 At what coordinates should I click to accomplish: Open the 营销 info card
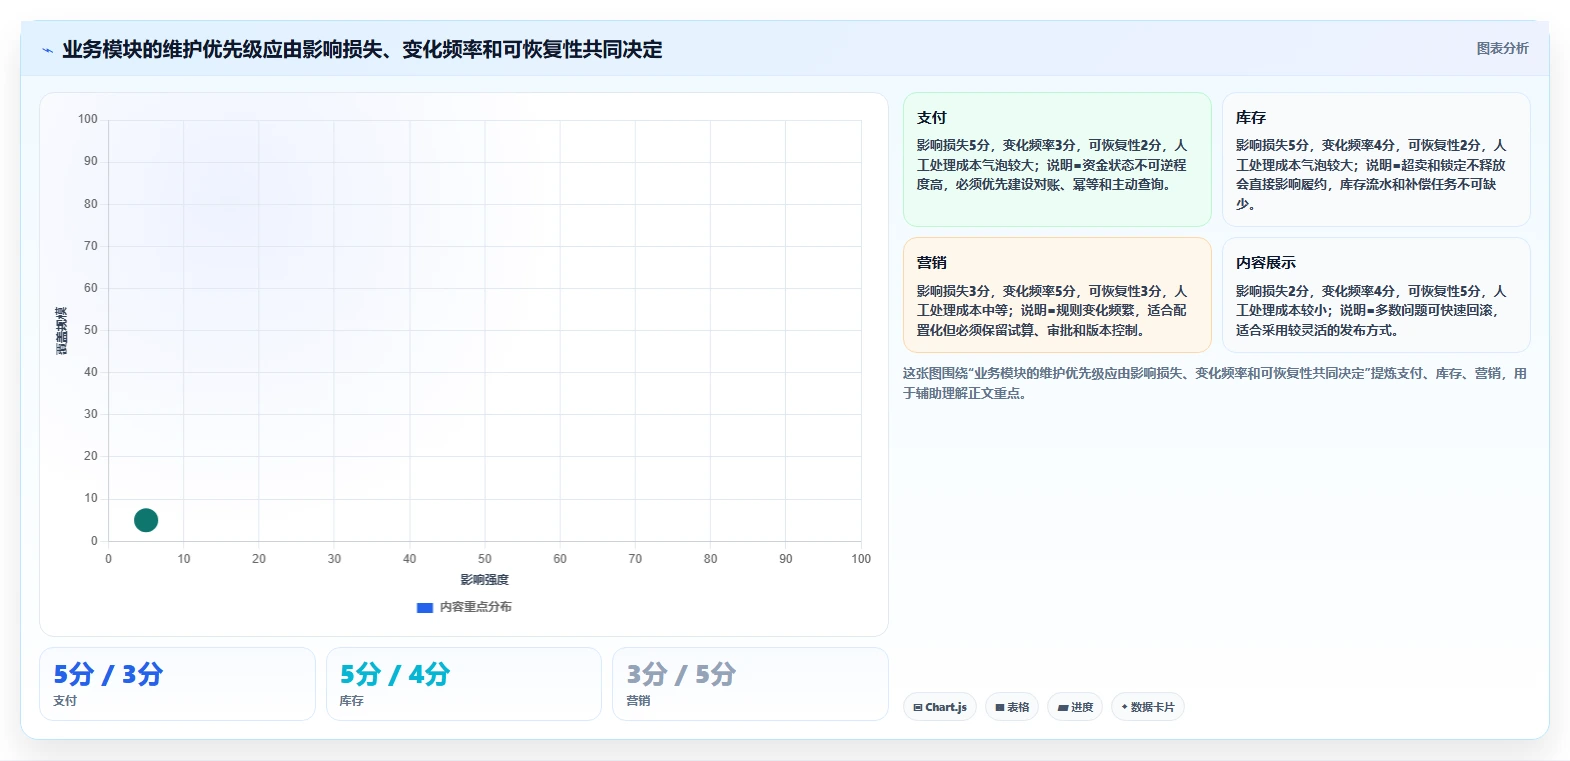[1057, 295]
